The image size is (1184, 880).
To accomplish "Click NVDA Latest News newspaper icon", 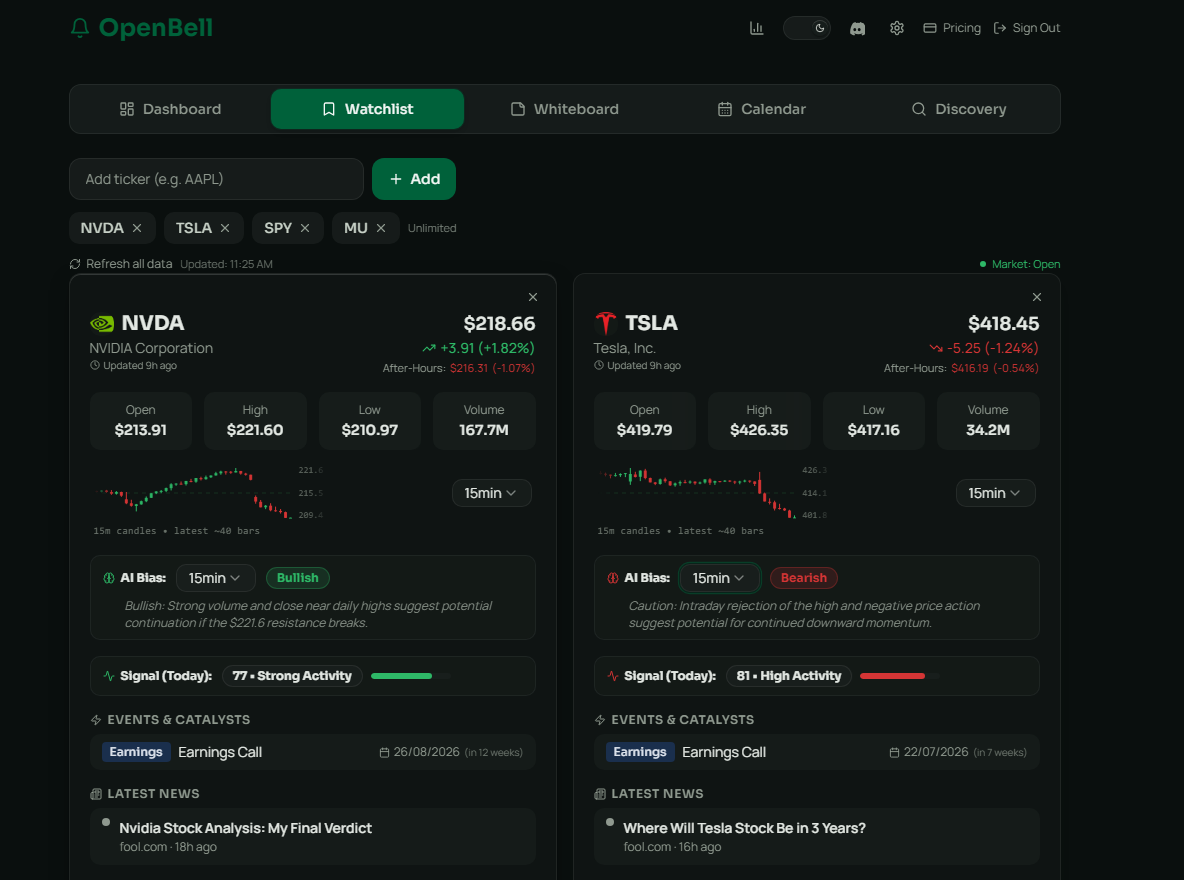I will pyautogui.click(x=96, y=794).
